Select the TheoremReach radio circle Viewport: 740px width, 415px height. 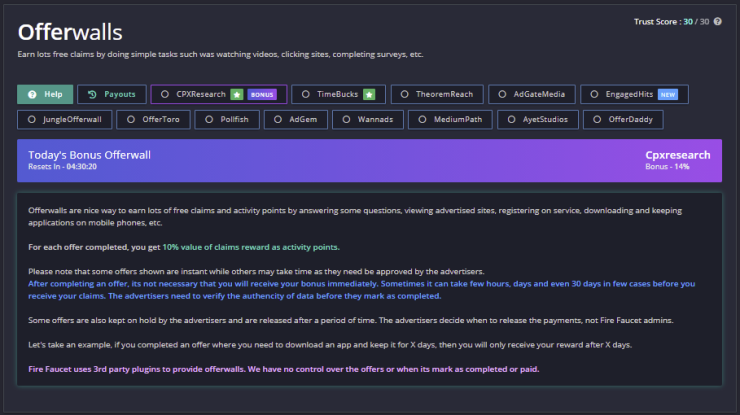click(404, 94)
